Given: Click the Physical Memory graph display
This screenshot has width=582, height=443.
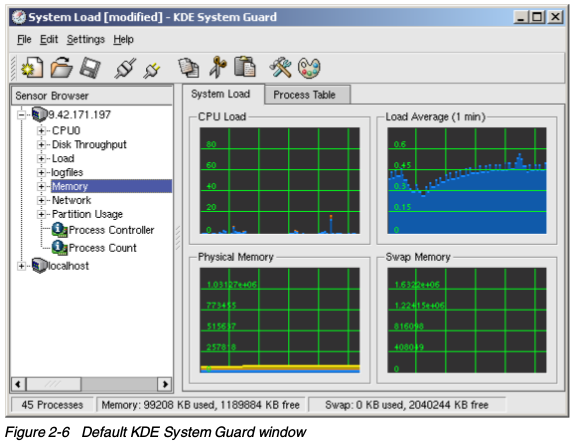Looking at the screenshot, I should (280, 320).
